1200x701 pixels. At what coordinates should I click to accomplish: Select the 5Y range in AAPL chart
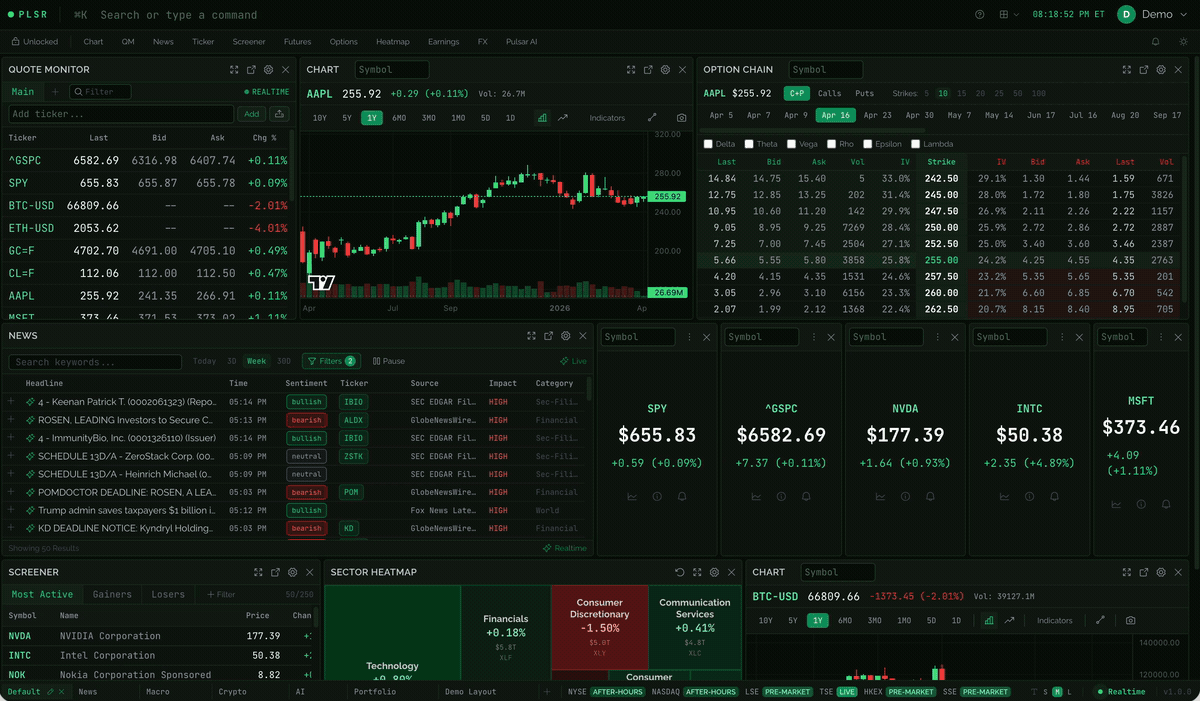pos(346,118)
